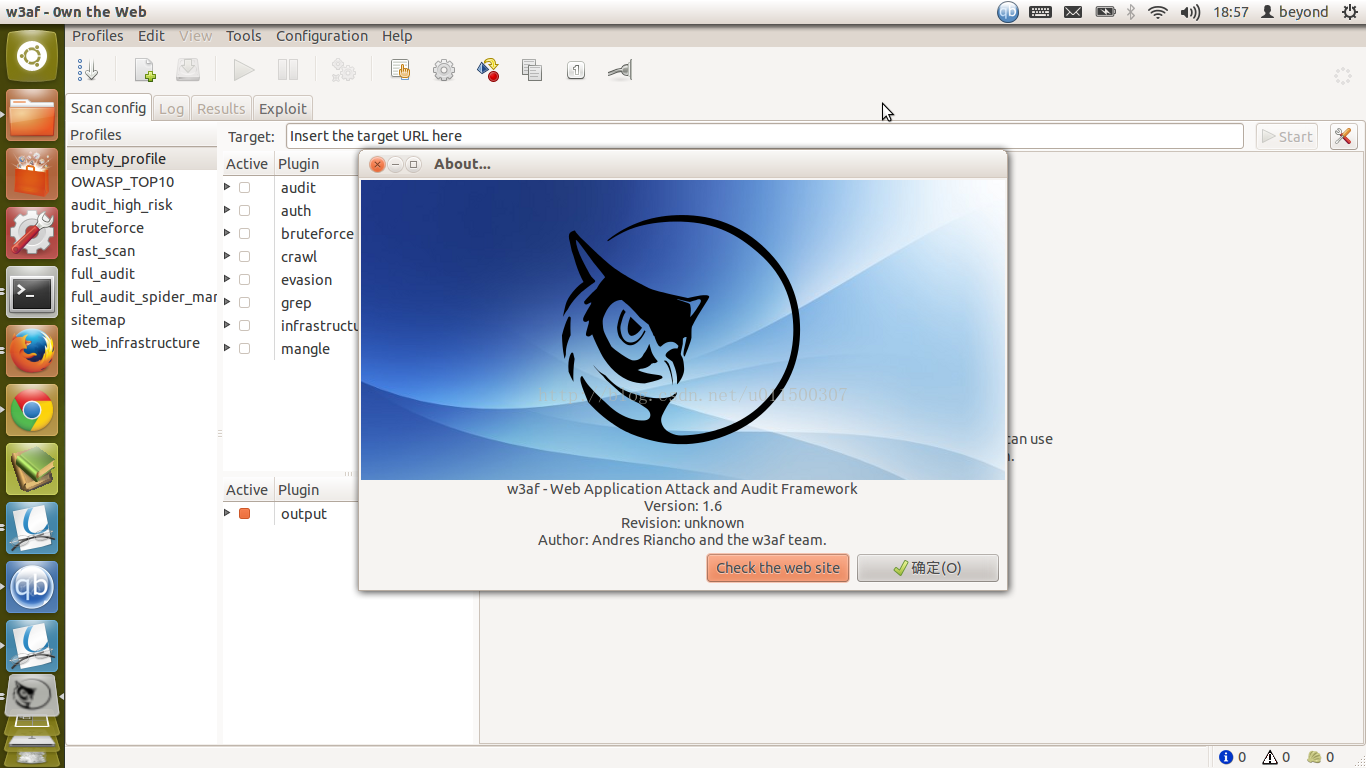Open the volume indicator in top panel
1366x768 pixels.
pos(1190,12)
